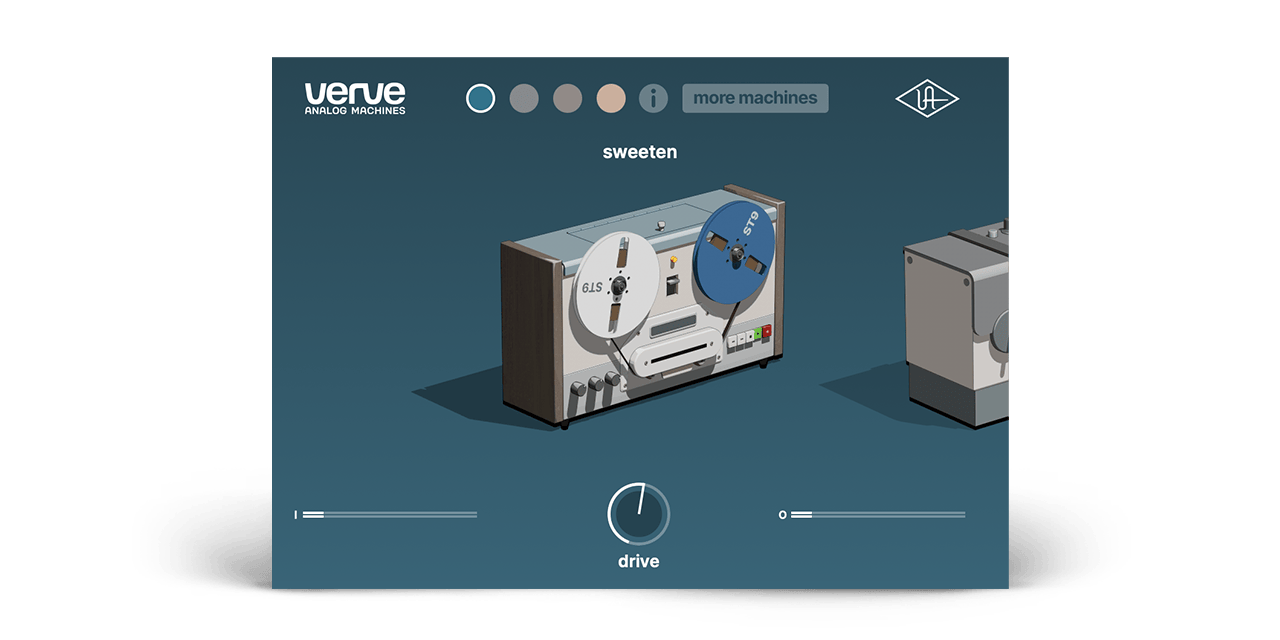Select the sweeten machine label

[639, 152]
